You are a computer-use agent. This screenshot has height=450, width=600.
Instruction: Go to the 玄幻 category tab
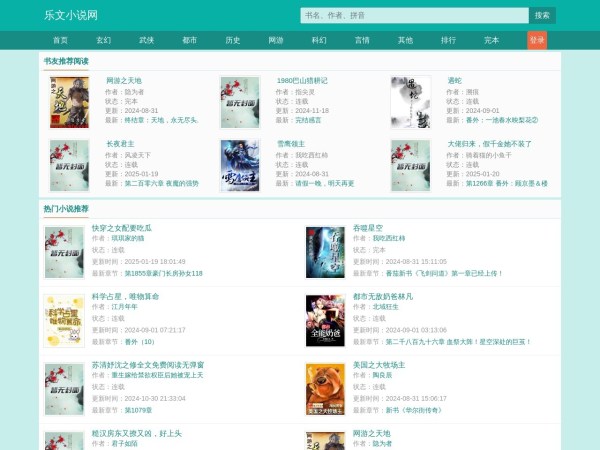pyautogui.click(x=103, y=40)
